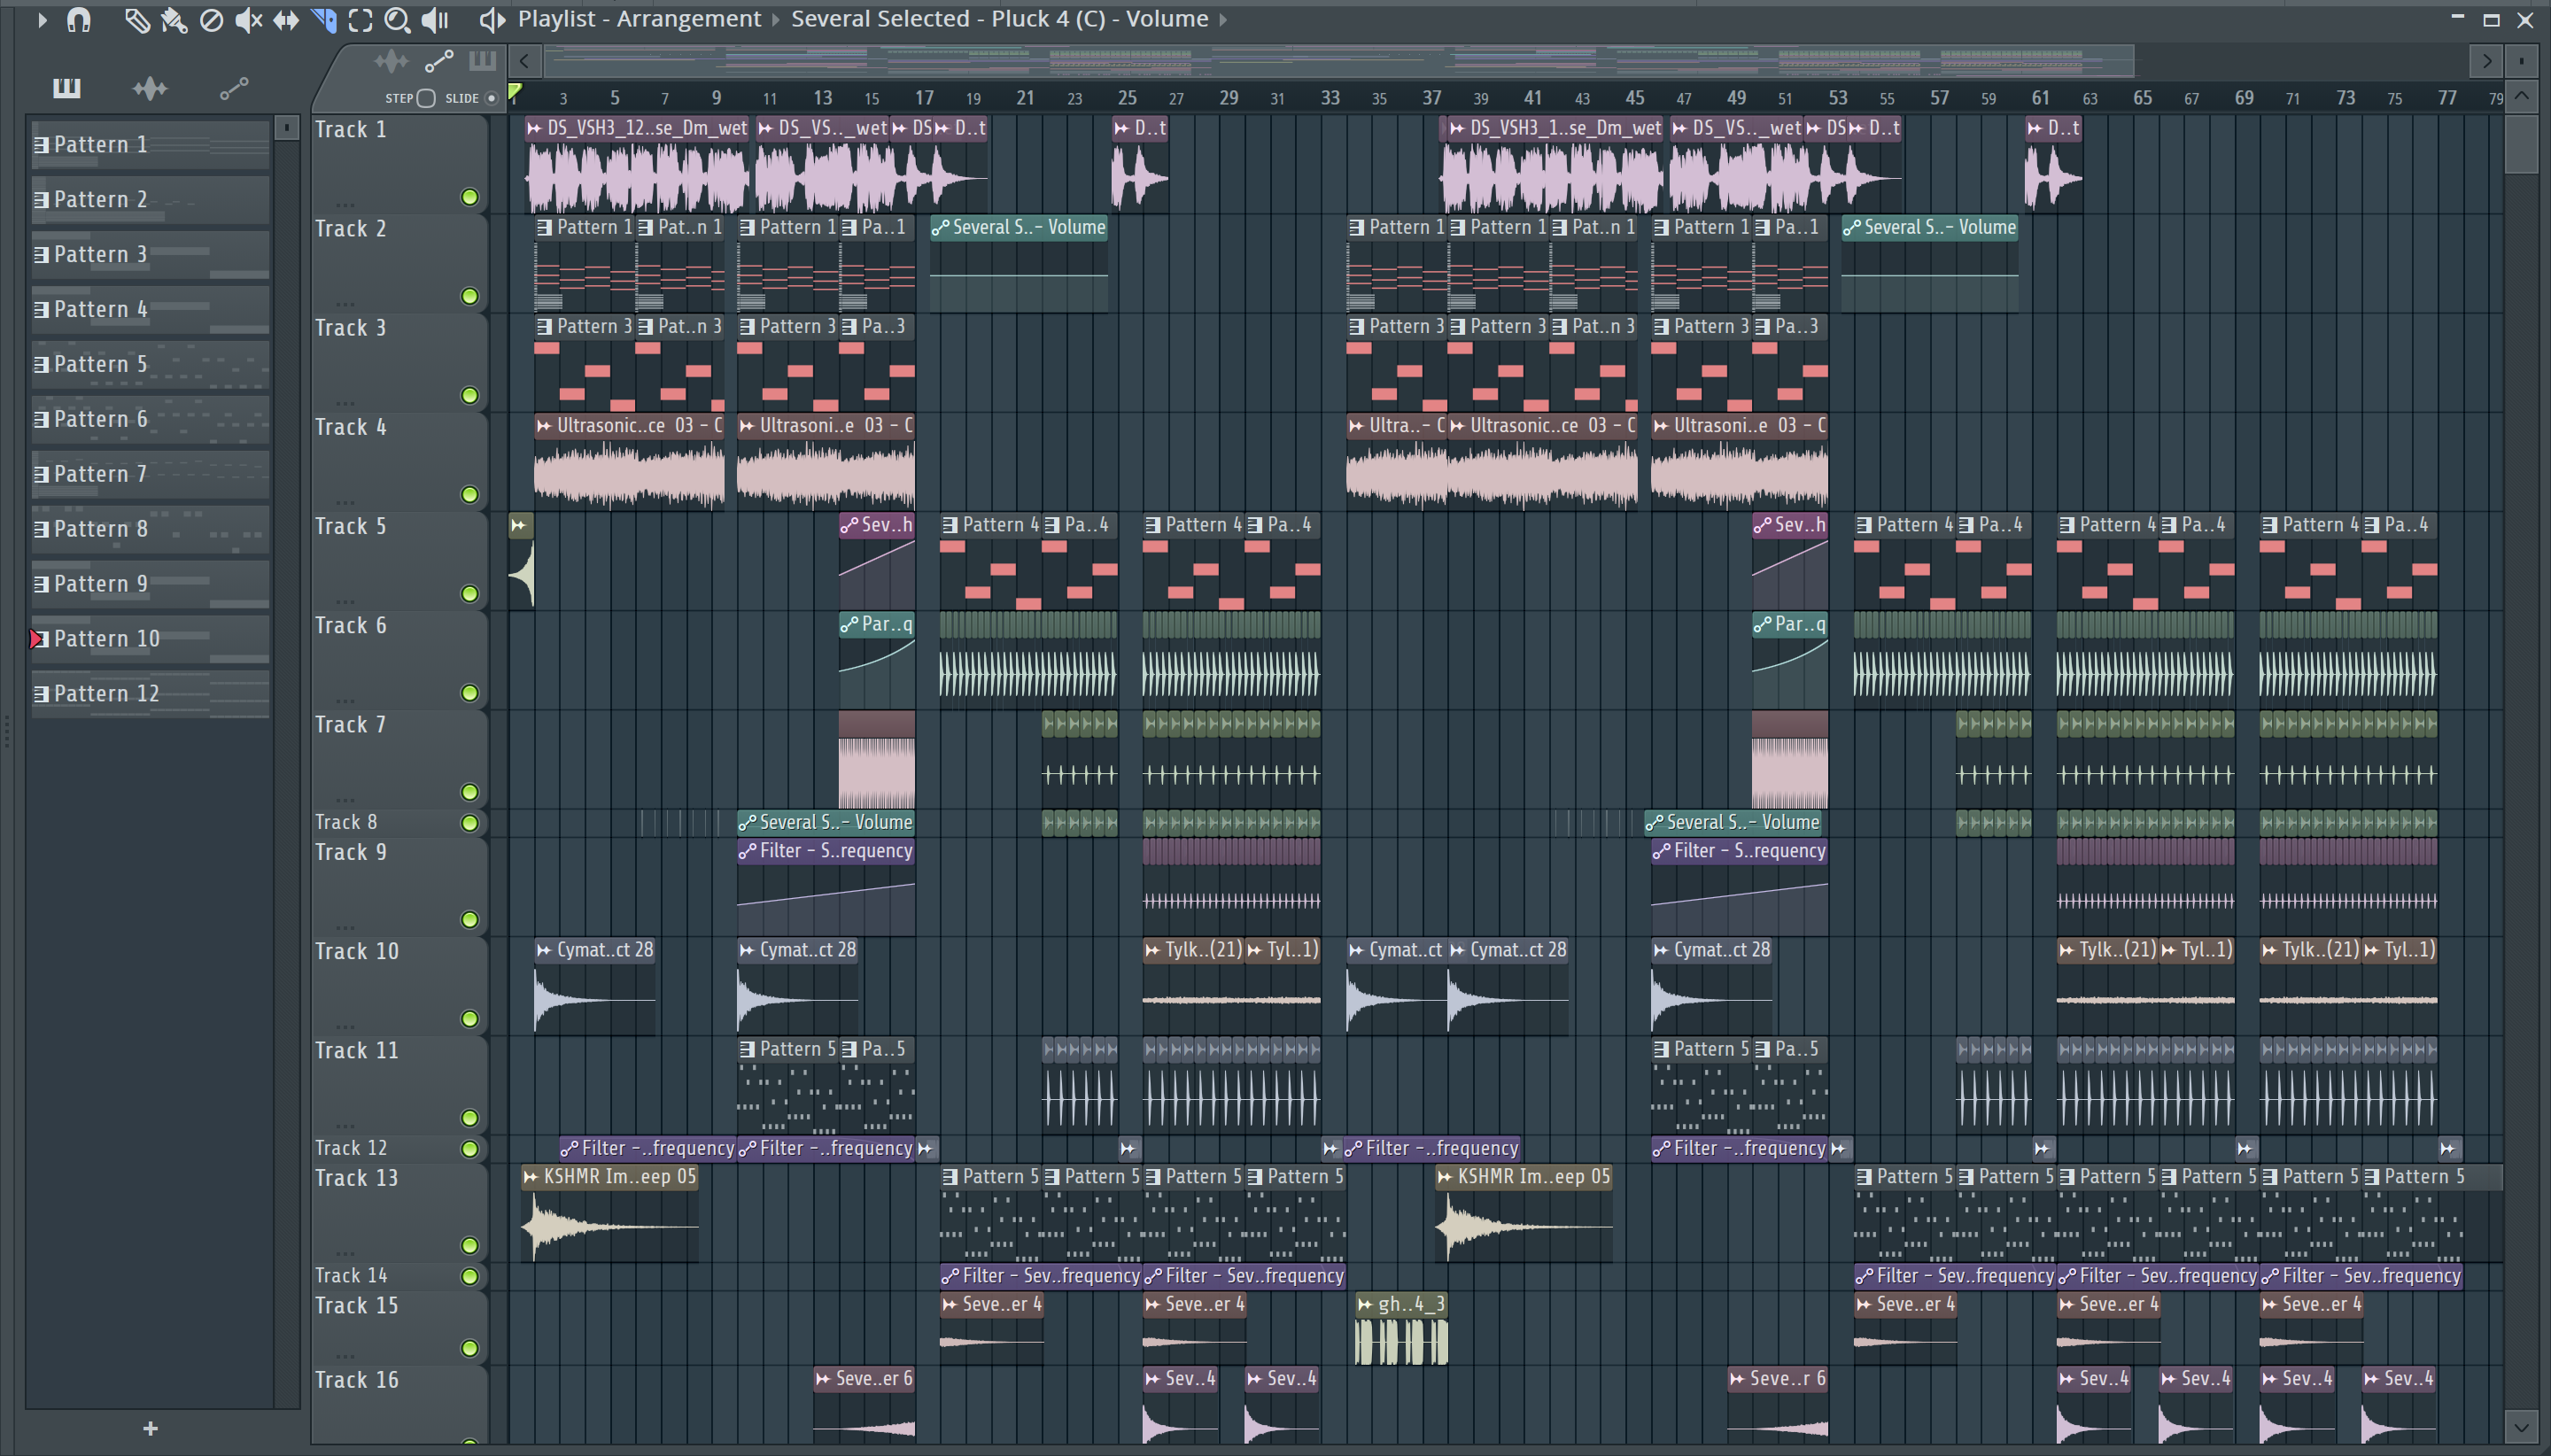Select the Slice tool
Viewport: 2551px width, 1456px height.
tap(324, 20)
